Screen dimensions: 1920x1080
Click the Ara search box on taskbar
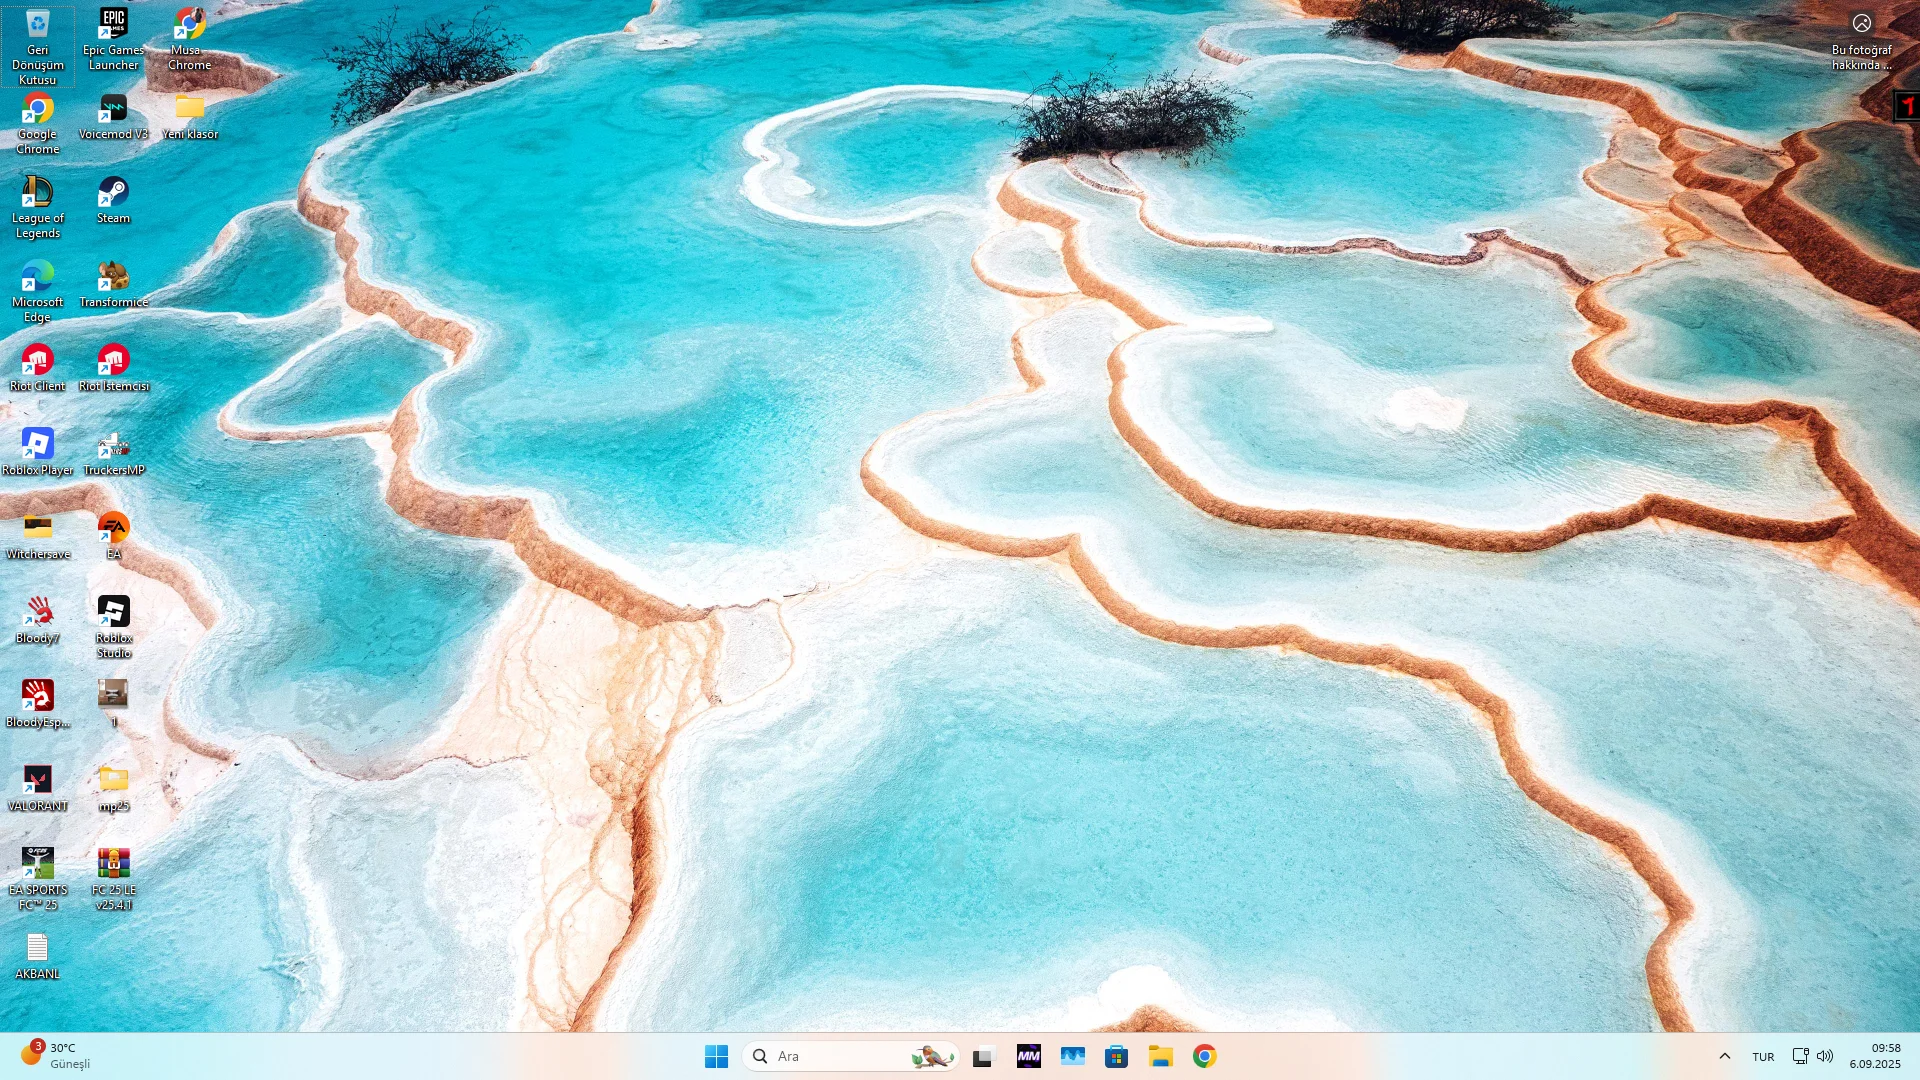click(x=830, y=1056)
